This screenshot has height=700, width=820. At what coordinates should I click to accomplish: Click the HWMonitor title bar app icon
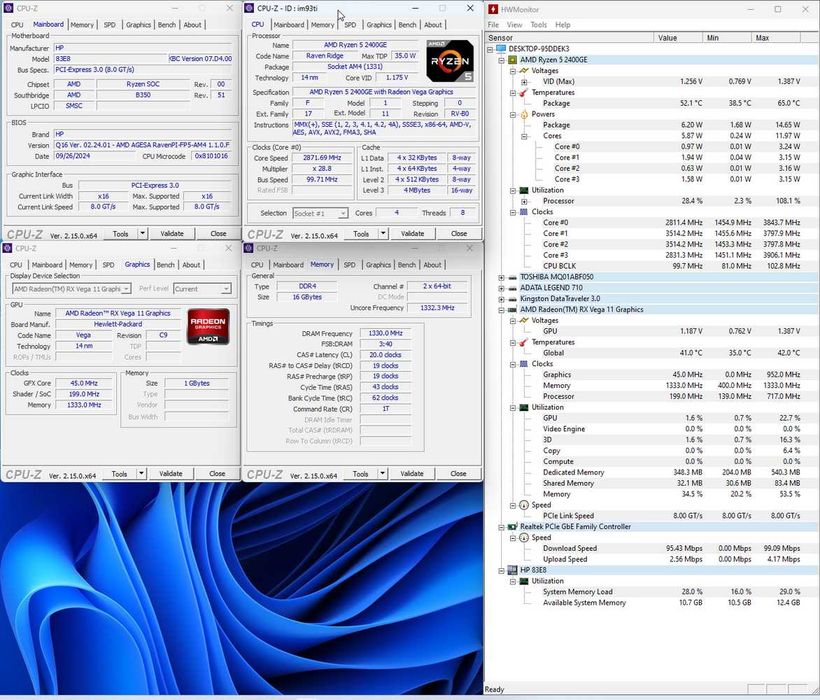pos(493,8)
